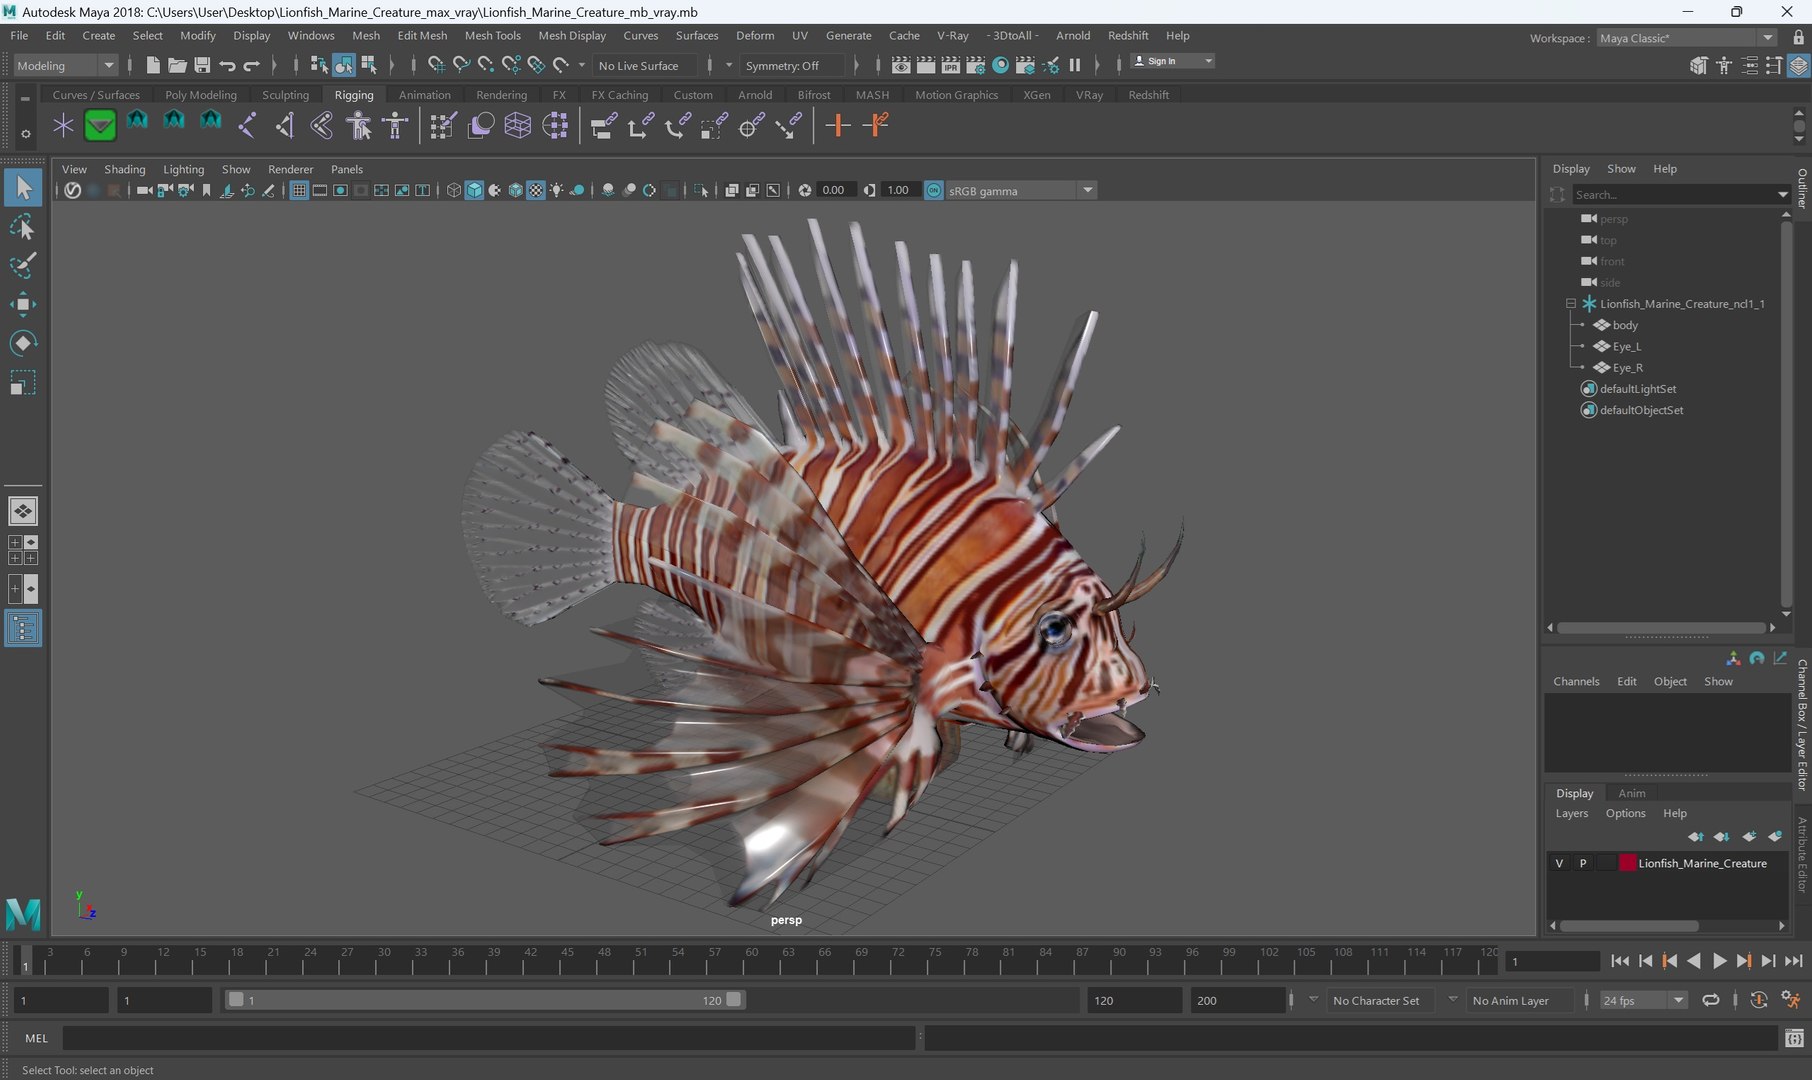Click the Redo arrow icon
Image resolution: width=1812 pixels, height=1080 pixels.
point(252,65)
